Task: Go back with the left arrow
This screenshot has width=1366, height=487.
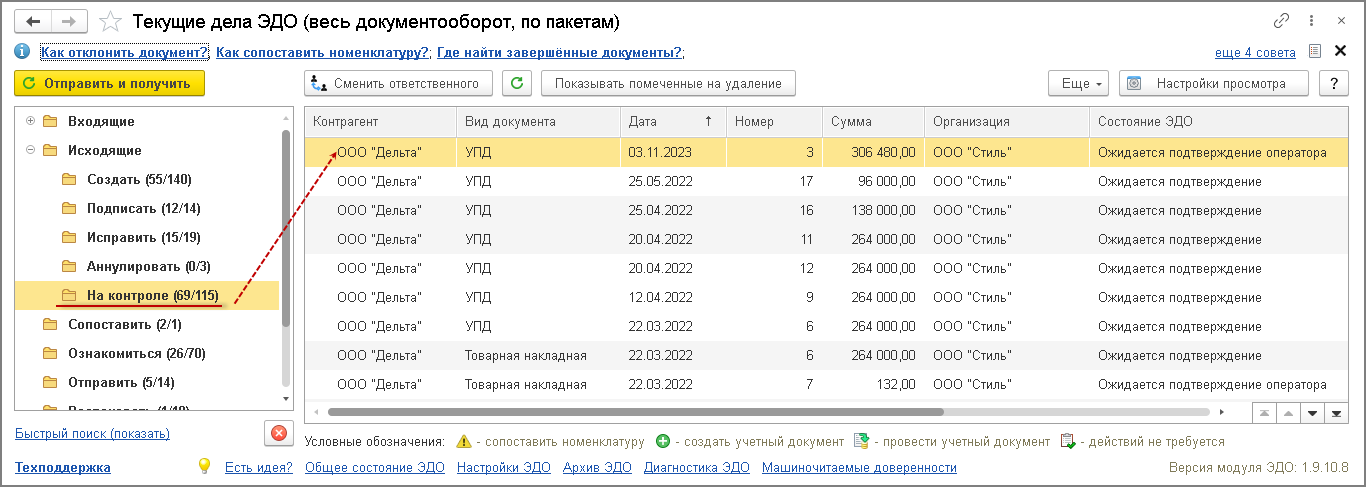Action: (33, 21)
